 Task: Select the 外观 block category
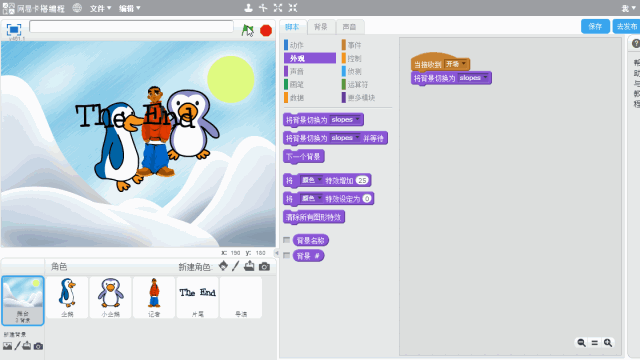click(x=309, y=58)
